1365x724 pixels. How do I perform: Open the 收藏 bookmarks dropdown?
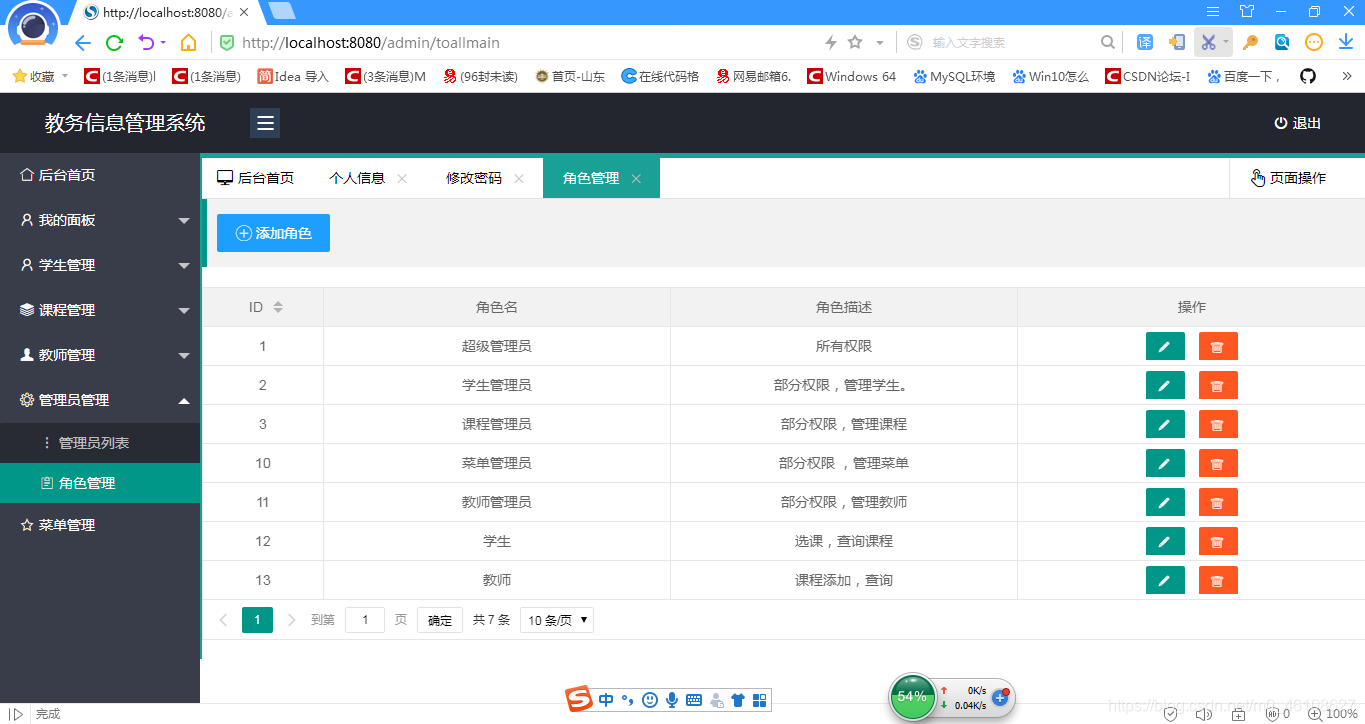40,76
